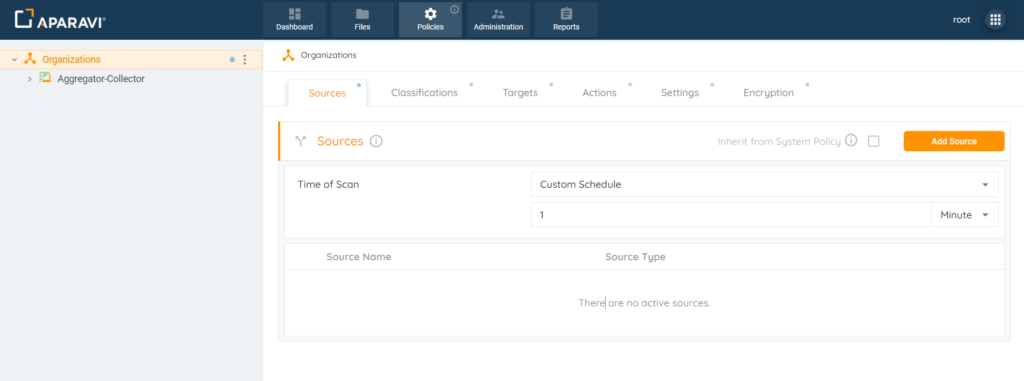This screenshot has width=1024, height=381.
Task: Click the info icon beside Inherit from System Policy
Action: [850, 141]
